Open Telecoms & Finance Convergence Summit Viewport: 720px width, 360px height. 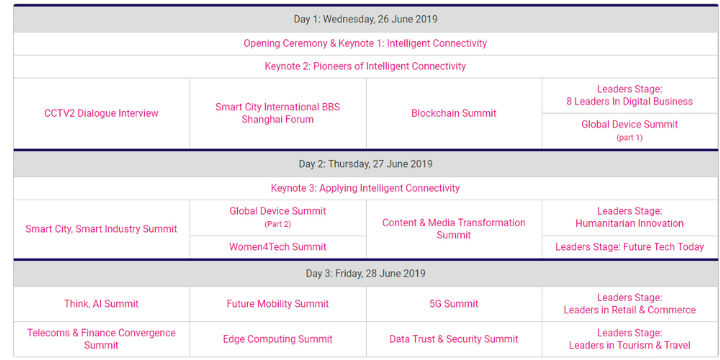pyautogui.click(x=101, y=339)
